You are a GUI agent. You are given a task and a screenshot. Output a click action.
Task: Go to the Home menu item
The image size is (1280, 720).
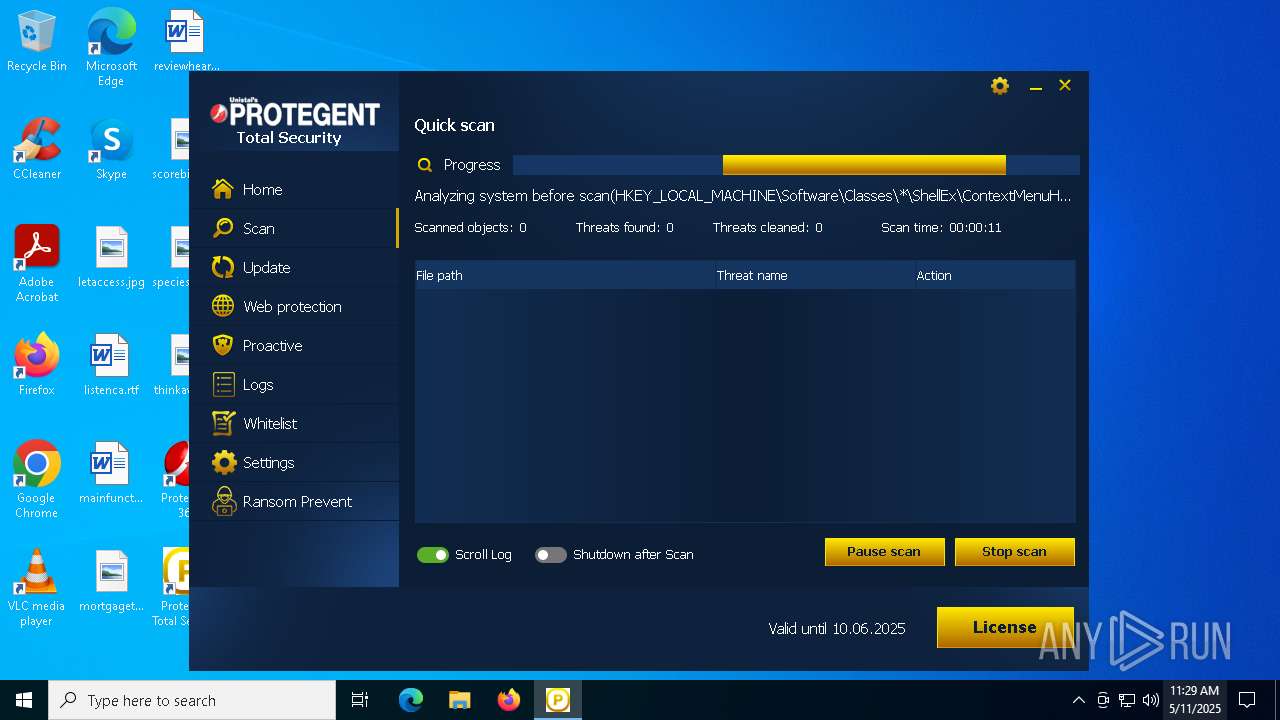pyautogui.click(x=294, y=189)
